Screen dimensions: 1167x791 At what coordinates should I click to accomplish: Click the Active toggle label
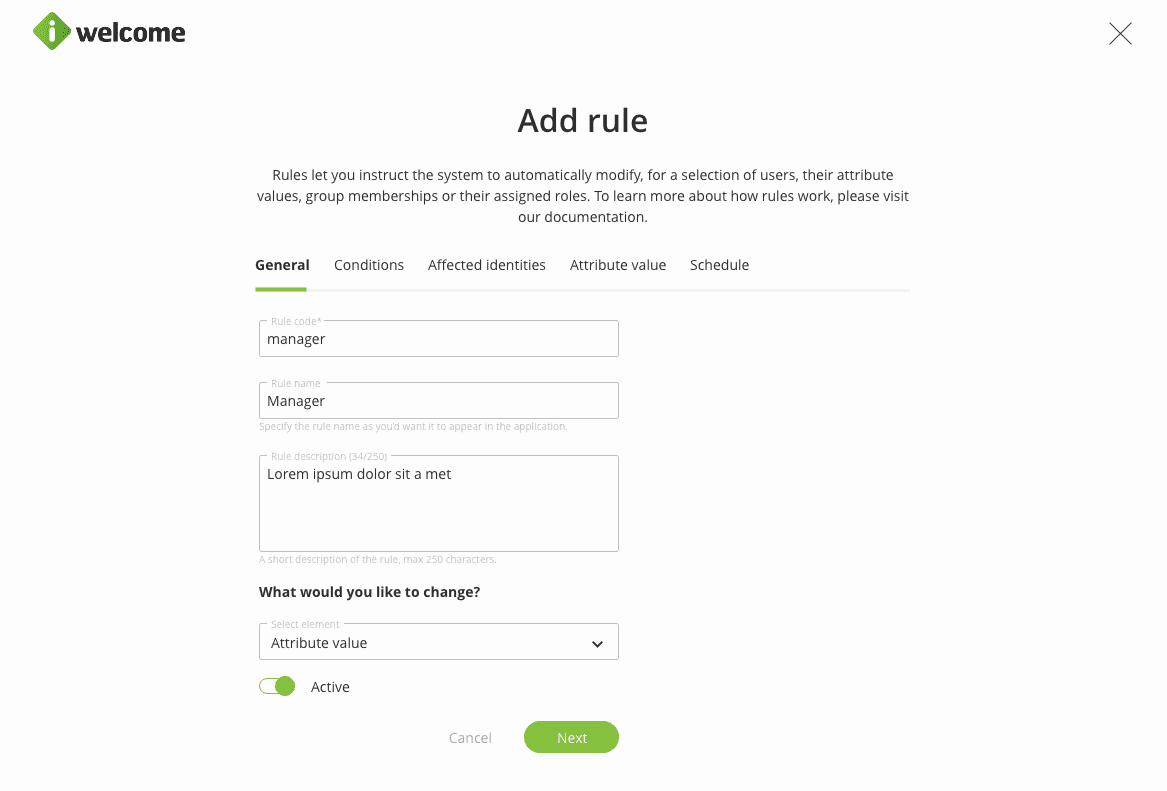pyautogui.click(x=330, y=687)
